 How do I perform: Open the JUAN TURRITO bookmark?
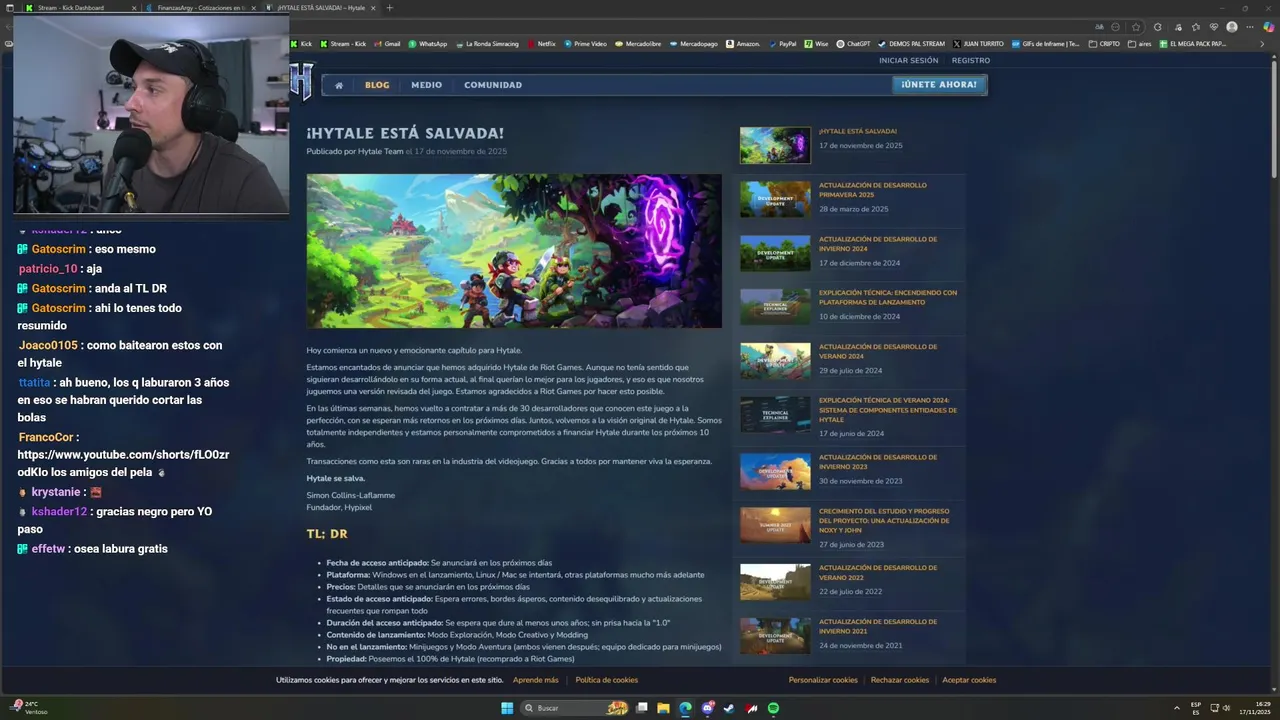[x=978, y=44]
